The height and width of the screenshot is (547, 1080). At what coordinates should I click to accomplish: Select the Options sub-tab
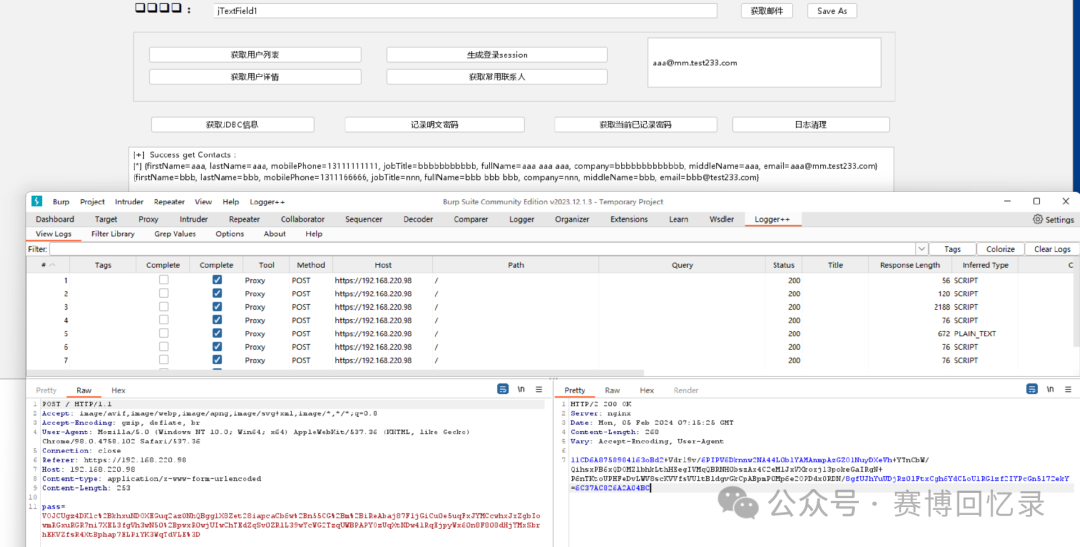[x=229, y=234]
